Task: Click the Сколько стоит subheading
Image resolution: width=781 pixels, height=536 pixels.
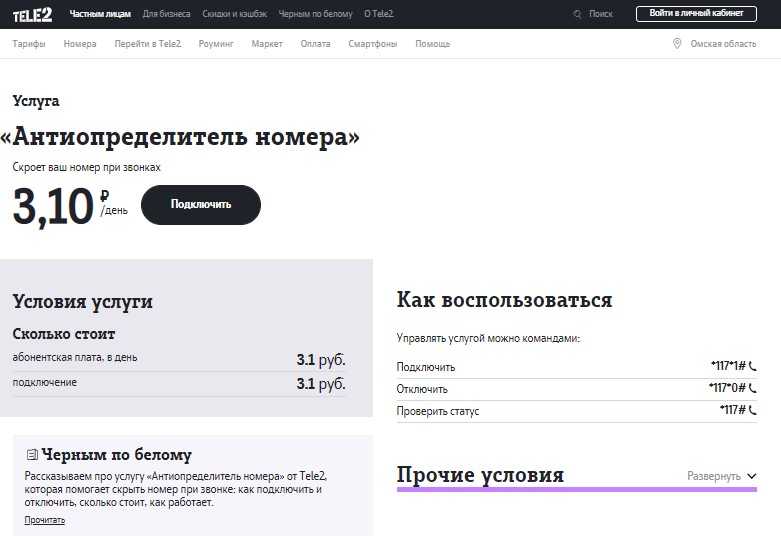Action: [64, 334]
